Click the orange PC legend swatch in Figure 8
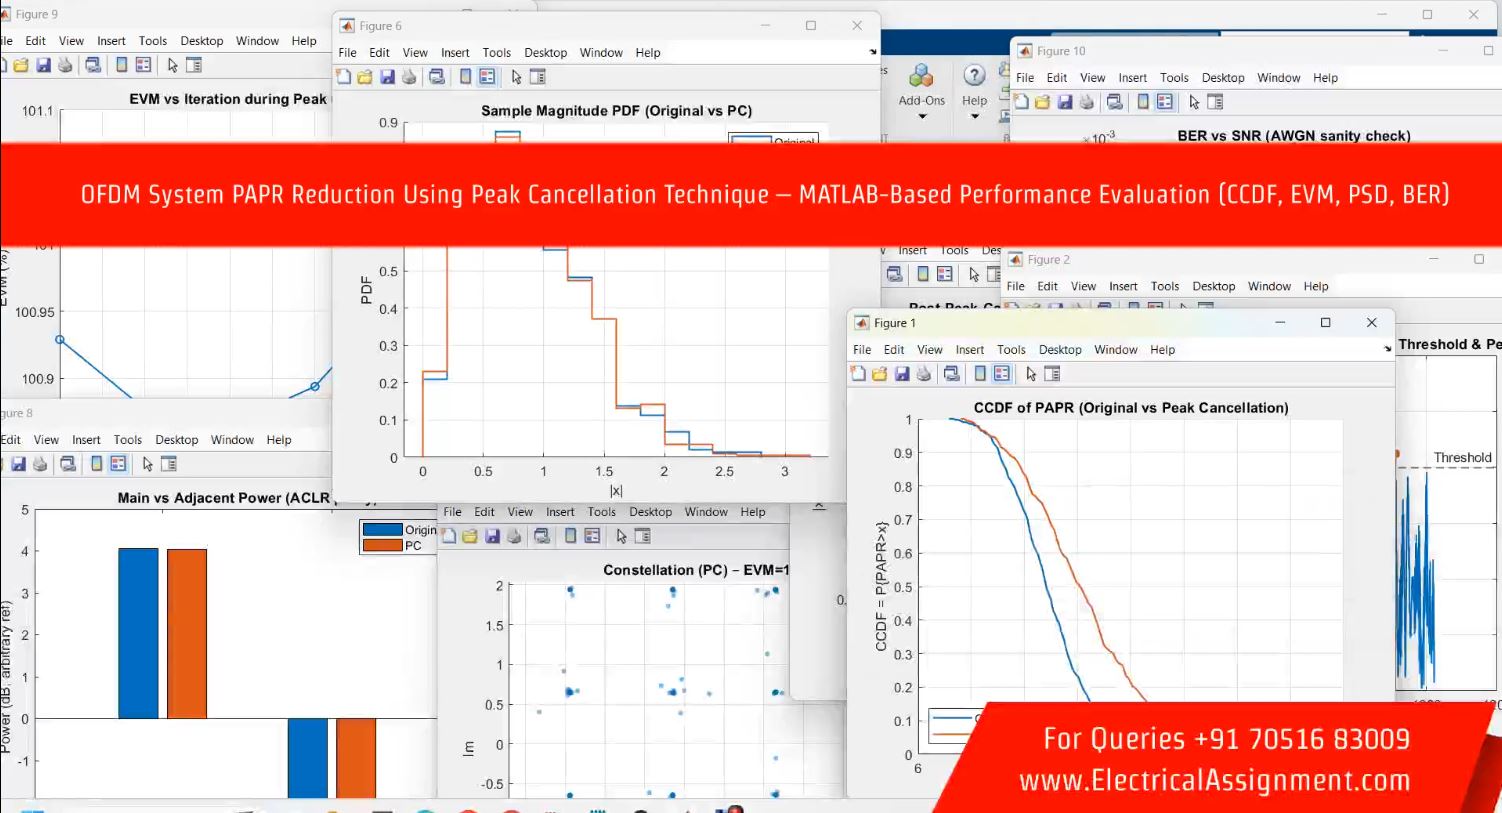This screenshot has height=813, width=1502. click(x=382, y=546)
